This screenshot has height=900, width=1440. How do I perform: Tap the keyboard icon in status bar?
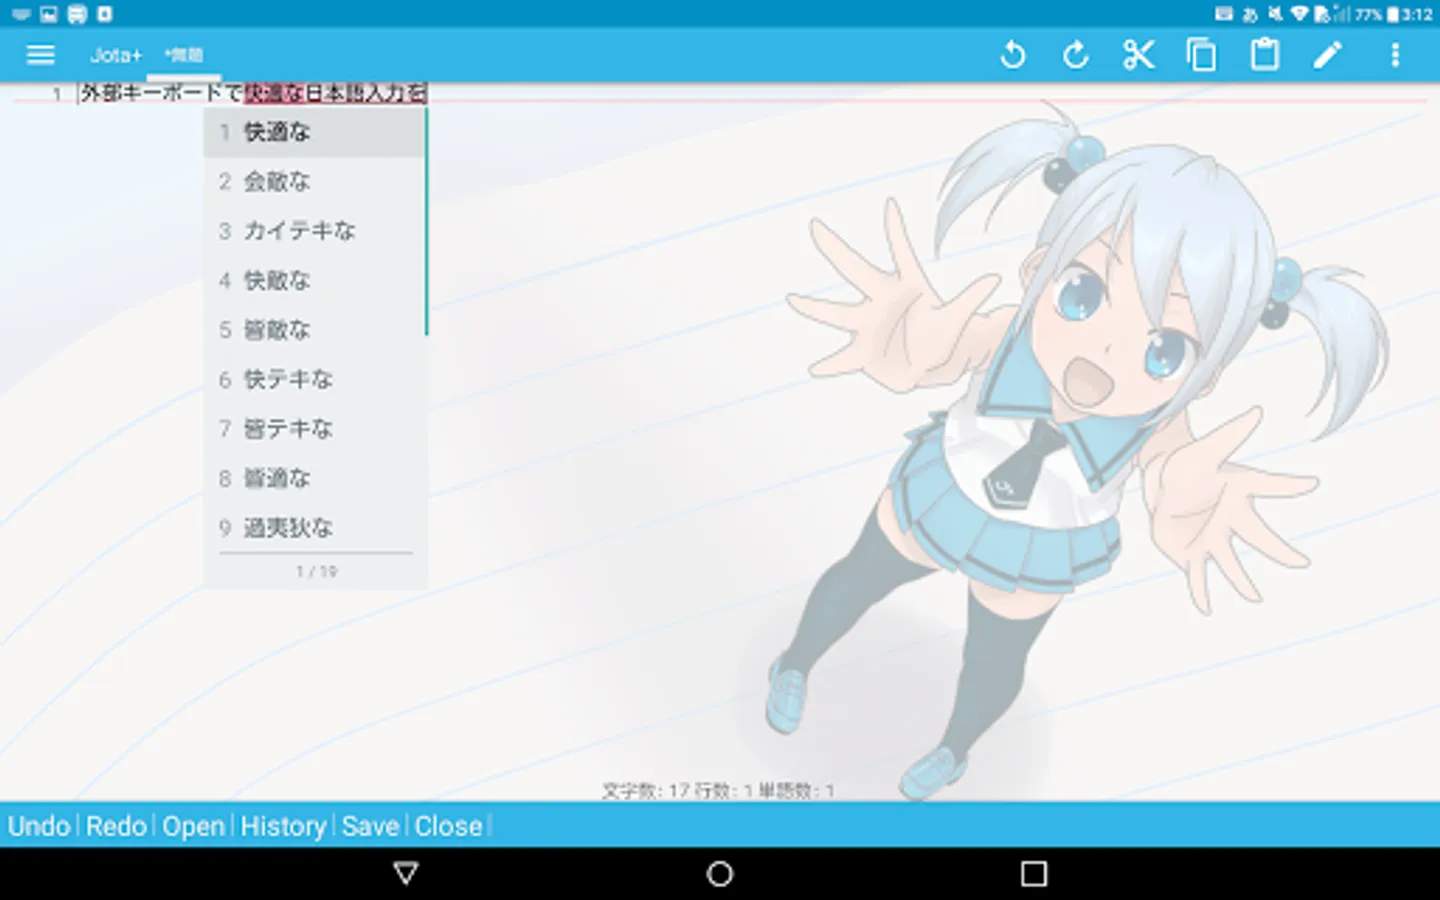click(x=1224, y=14)
